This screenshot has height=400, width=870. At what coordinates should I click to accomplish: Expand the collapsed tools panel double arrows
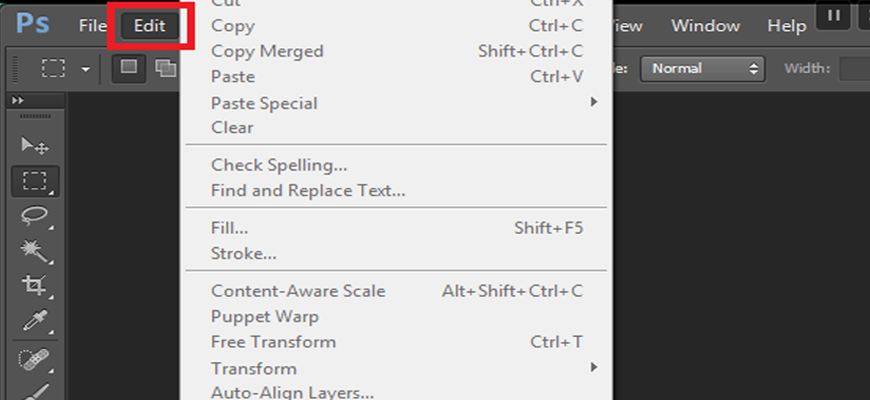click(18, 100)
